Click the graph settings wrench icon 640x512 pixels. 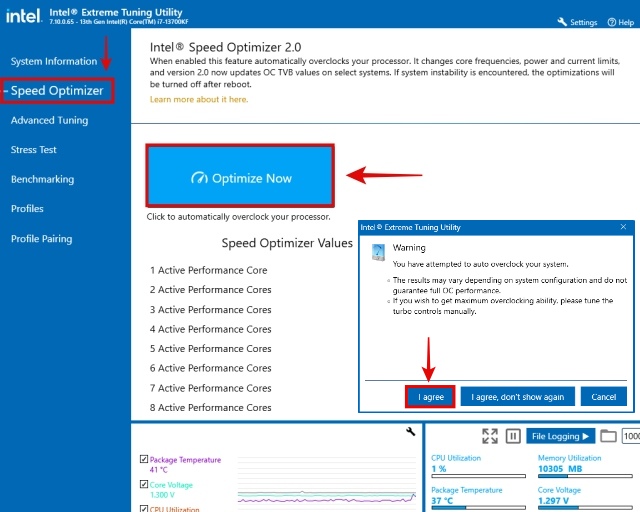410,431
